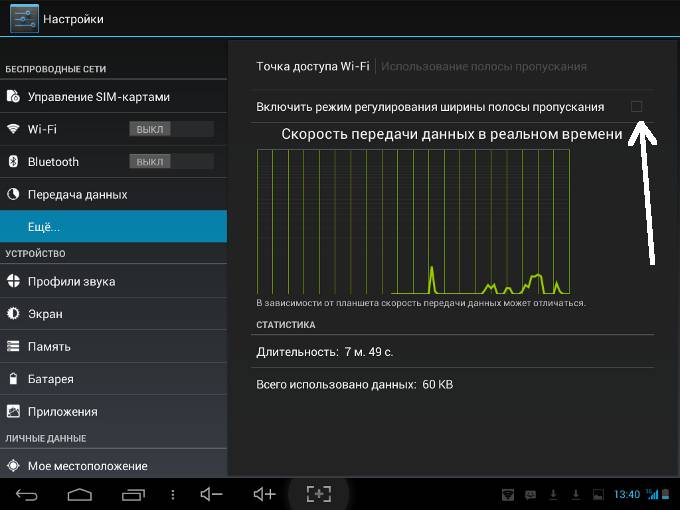
Task: Tap the screenshot capture icon
Action: pos(318,494)
